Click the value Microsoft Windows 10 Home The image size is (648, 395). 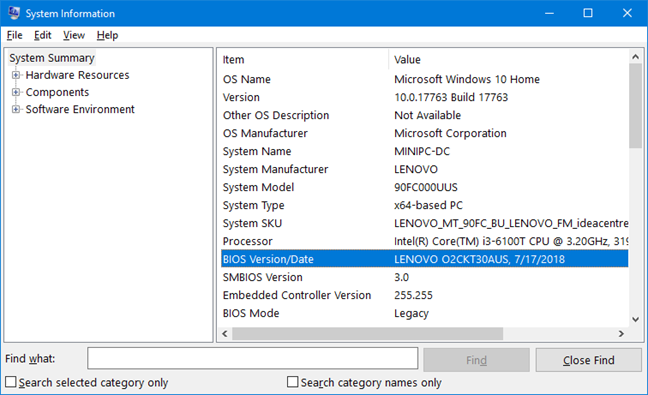[467, 79]
